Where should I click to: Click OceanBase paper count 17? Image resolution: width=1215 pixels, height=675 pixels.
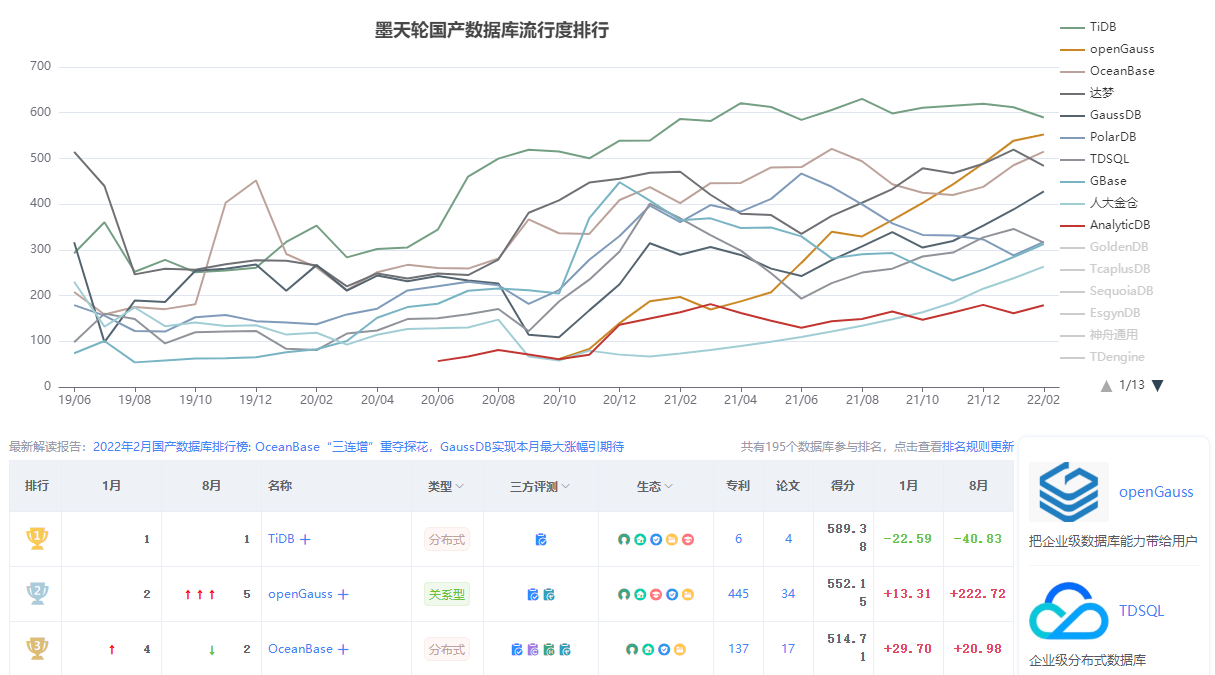pyautogui.click(x=788, y=649)
